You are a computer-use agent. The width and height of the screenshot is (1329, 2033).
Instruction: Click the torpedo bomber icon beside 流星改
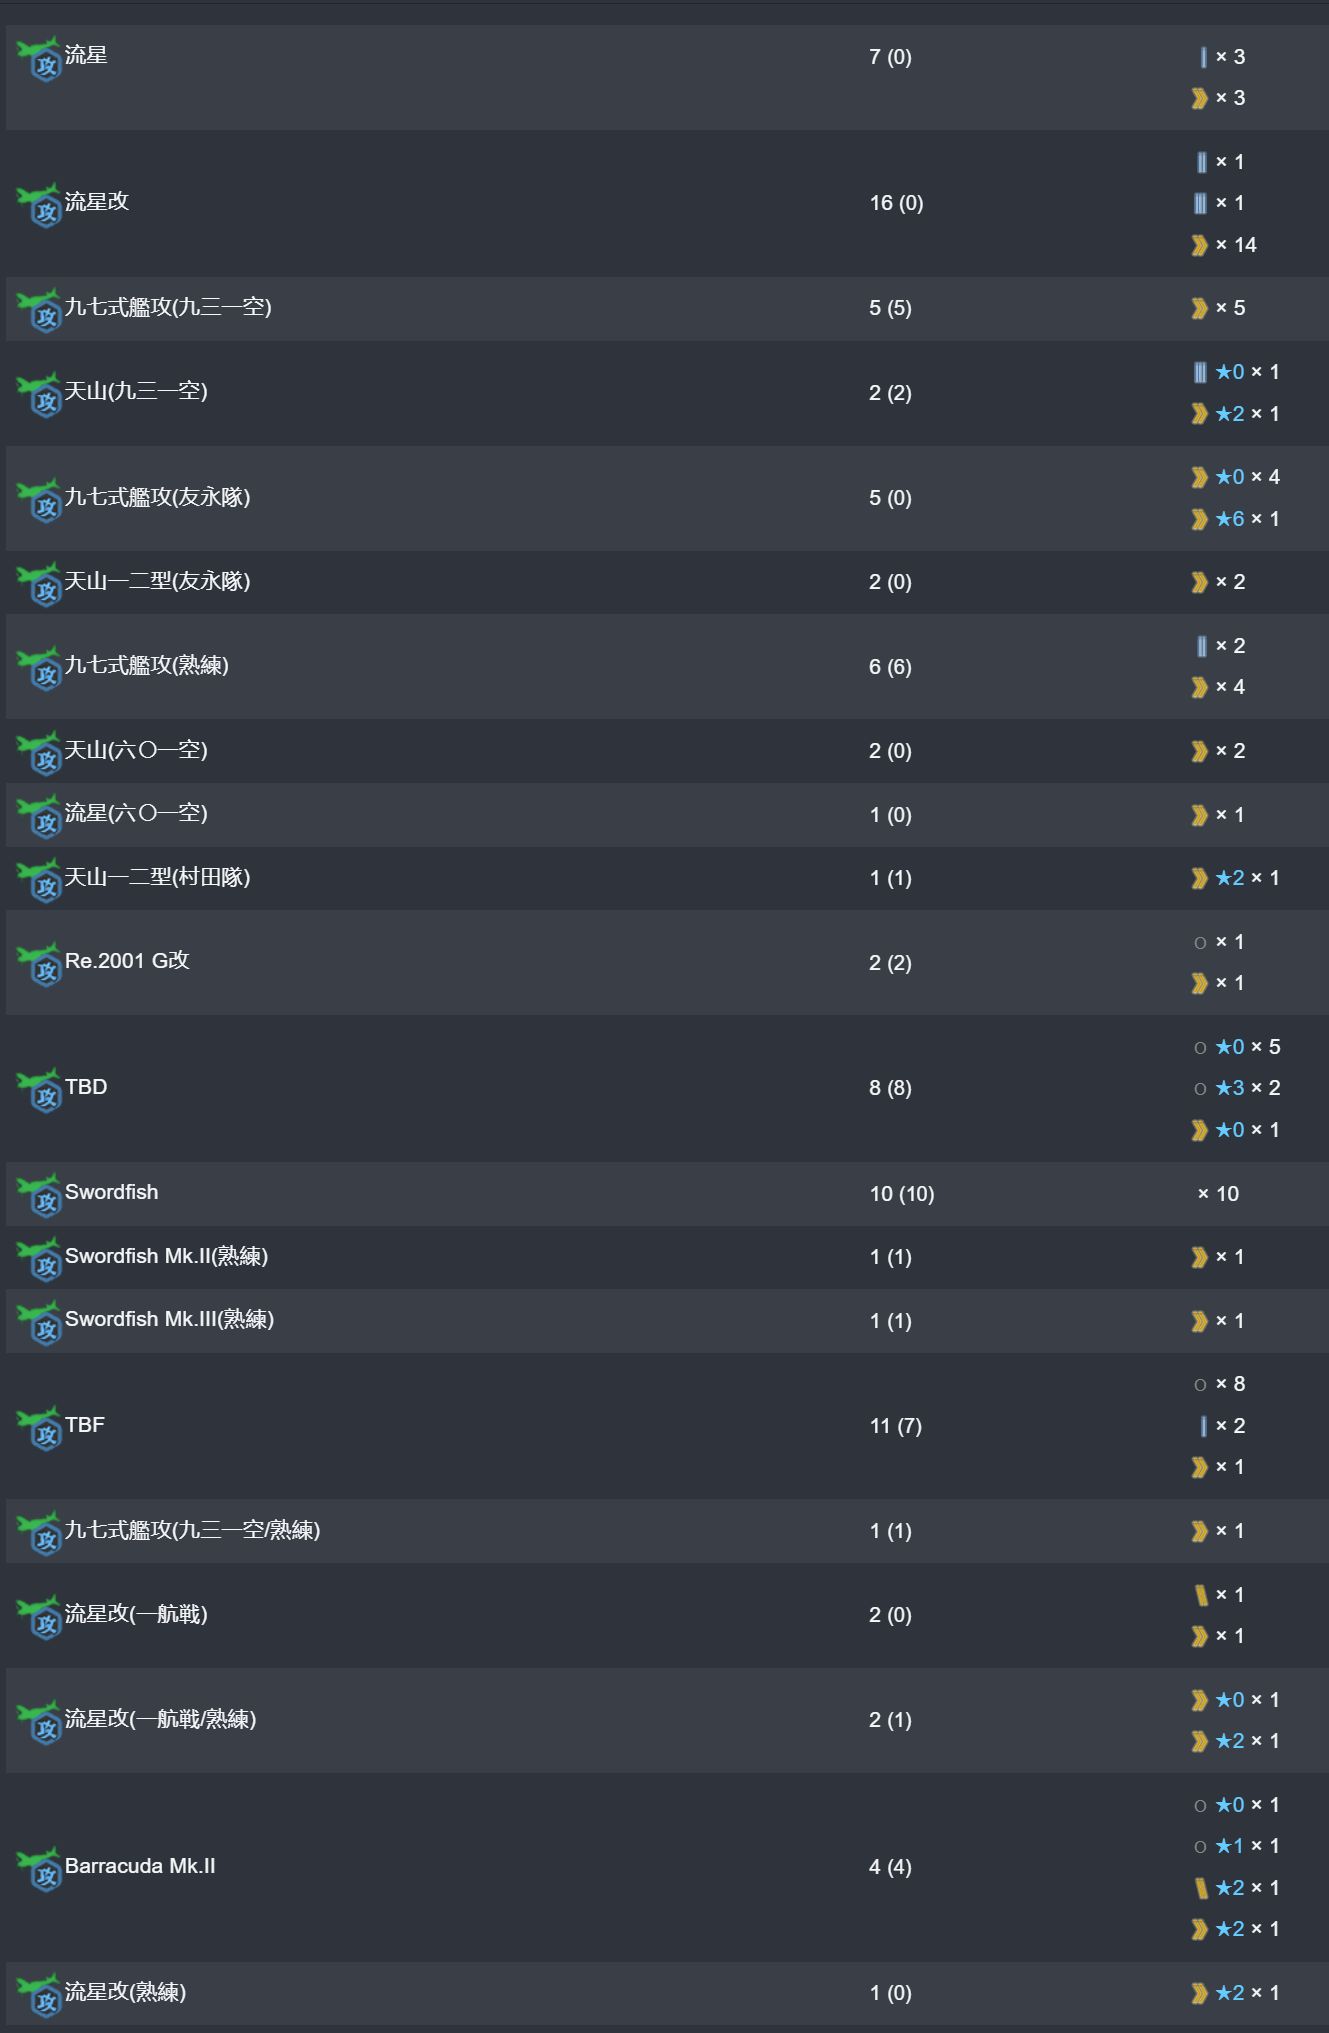[x=40, y=206]
